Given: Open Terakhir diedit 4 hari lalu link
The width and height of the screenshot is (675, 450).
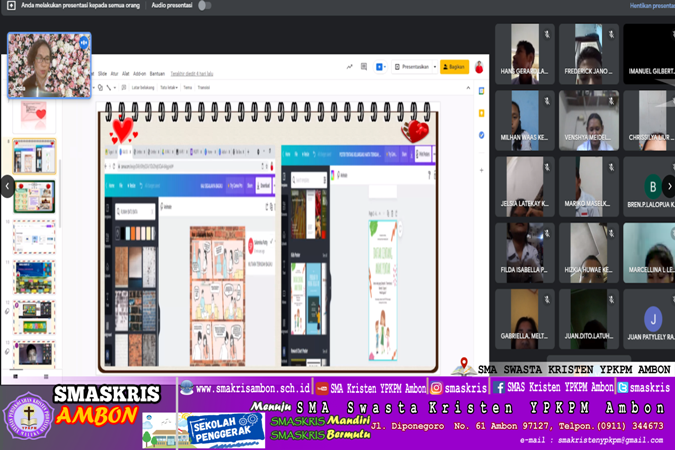Looking at the screenshot, I should pos(192,74).
